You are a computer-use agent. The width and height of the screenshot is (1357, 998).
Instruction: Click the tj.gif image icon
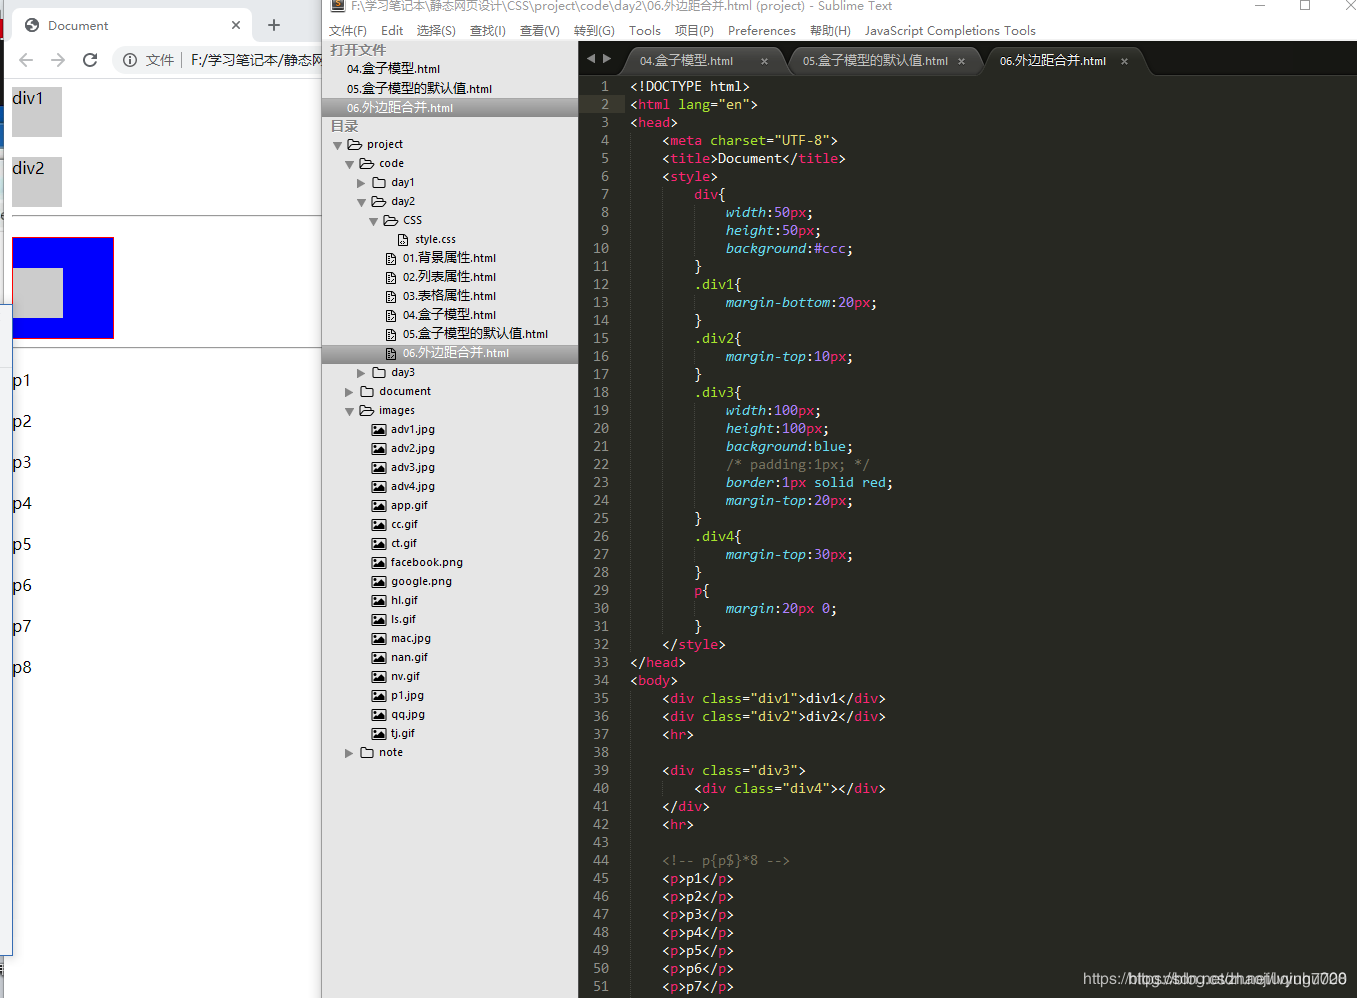click(379, 733)
